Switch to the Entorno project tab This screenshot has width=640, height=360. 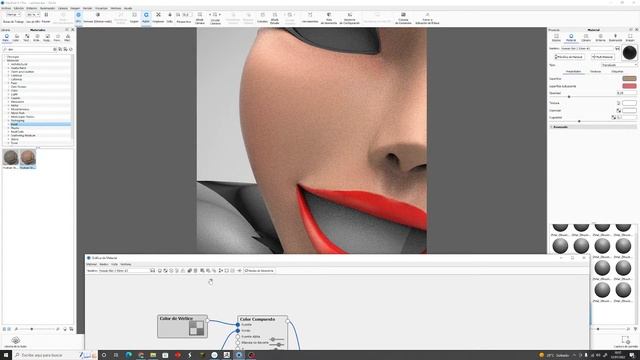[600, 38]
